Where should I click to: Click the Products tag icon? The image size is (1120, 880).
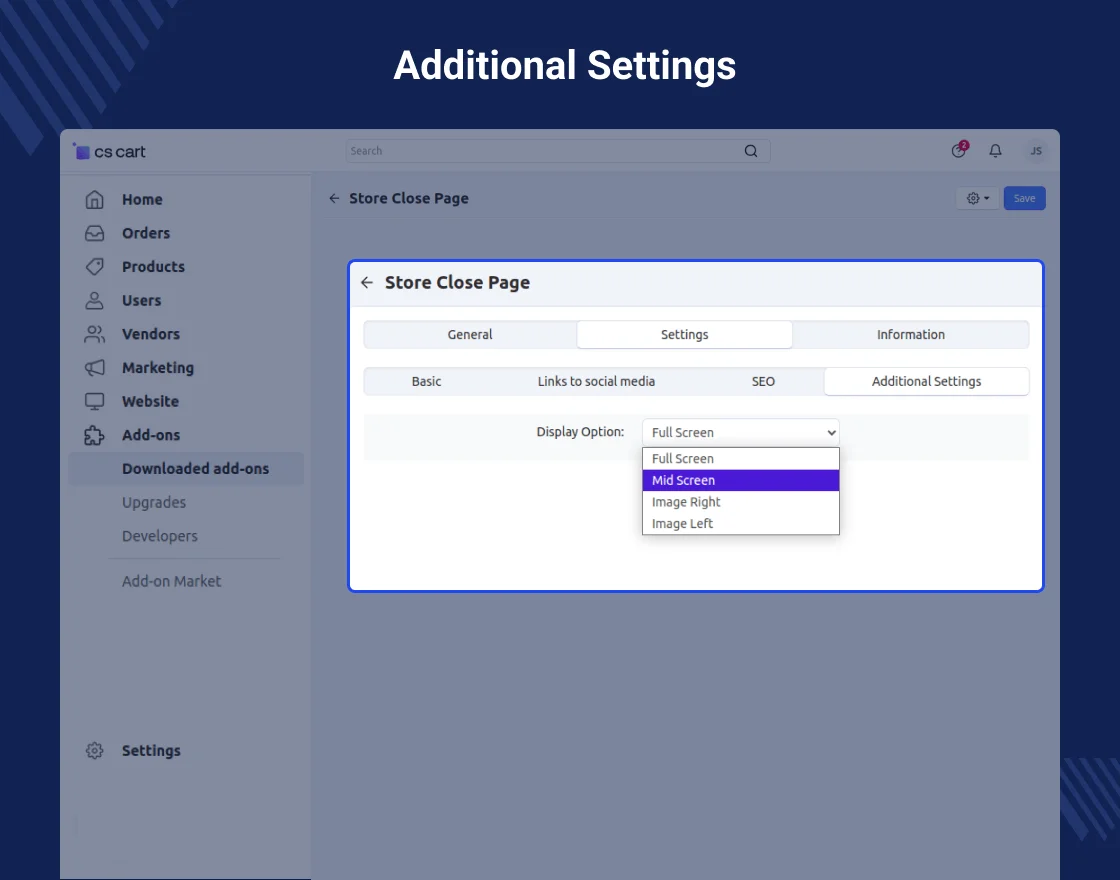95,267
